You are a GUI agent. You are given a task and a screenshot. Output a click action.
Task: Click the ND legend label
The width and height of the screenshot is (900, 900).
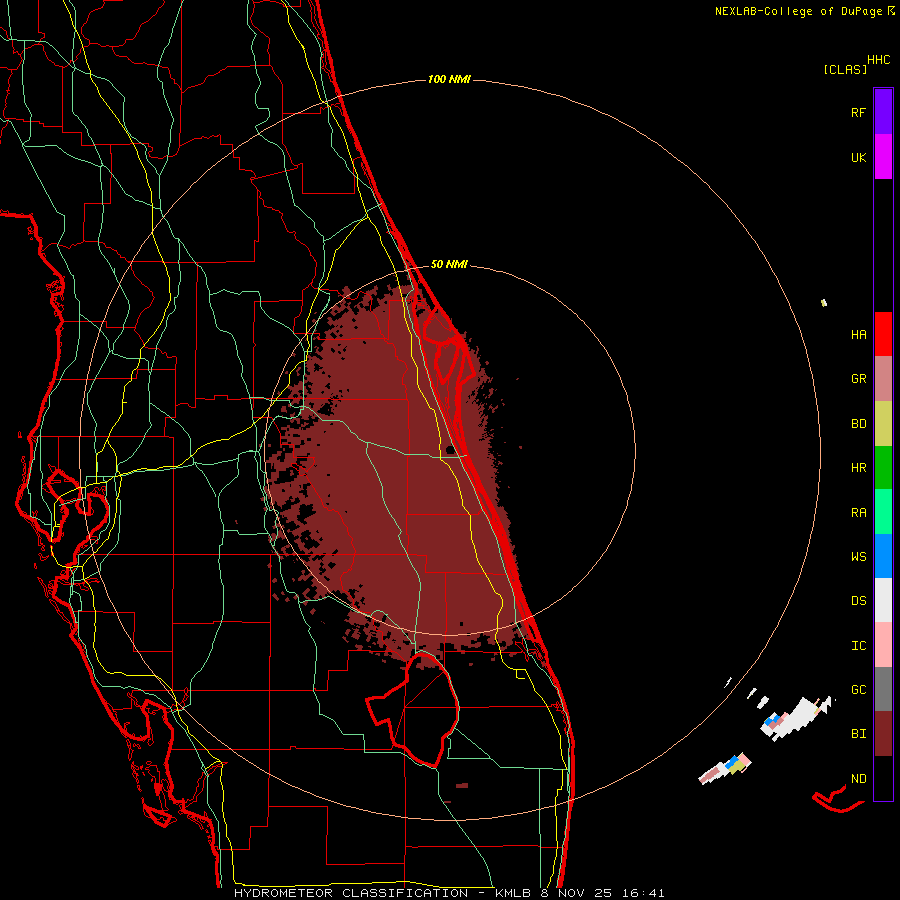click(x=858, y=779)
